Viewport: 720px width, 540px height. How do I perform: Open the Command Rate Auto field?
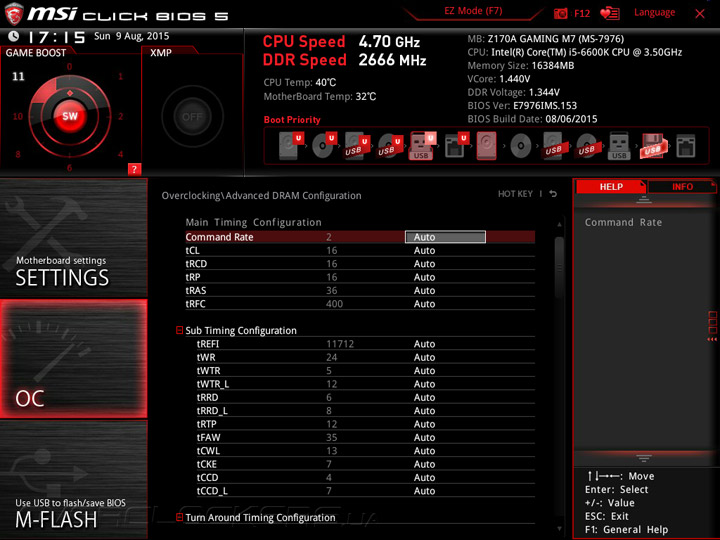pos(445,237)
